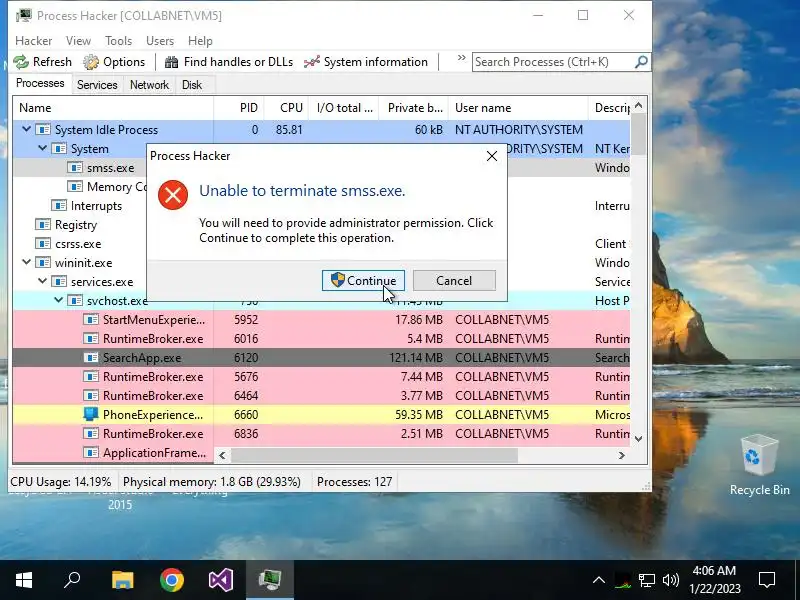The width and height of the screenshot is (800, 600).
Task: Click the PhoneExperience blue app icon
Action: pyautogui.click(x=91, y=414)
